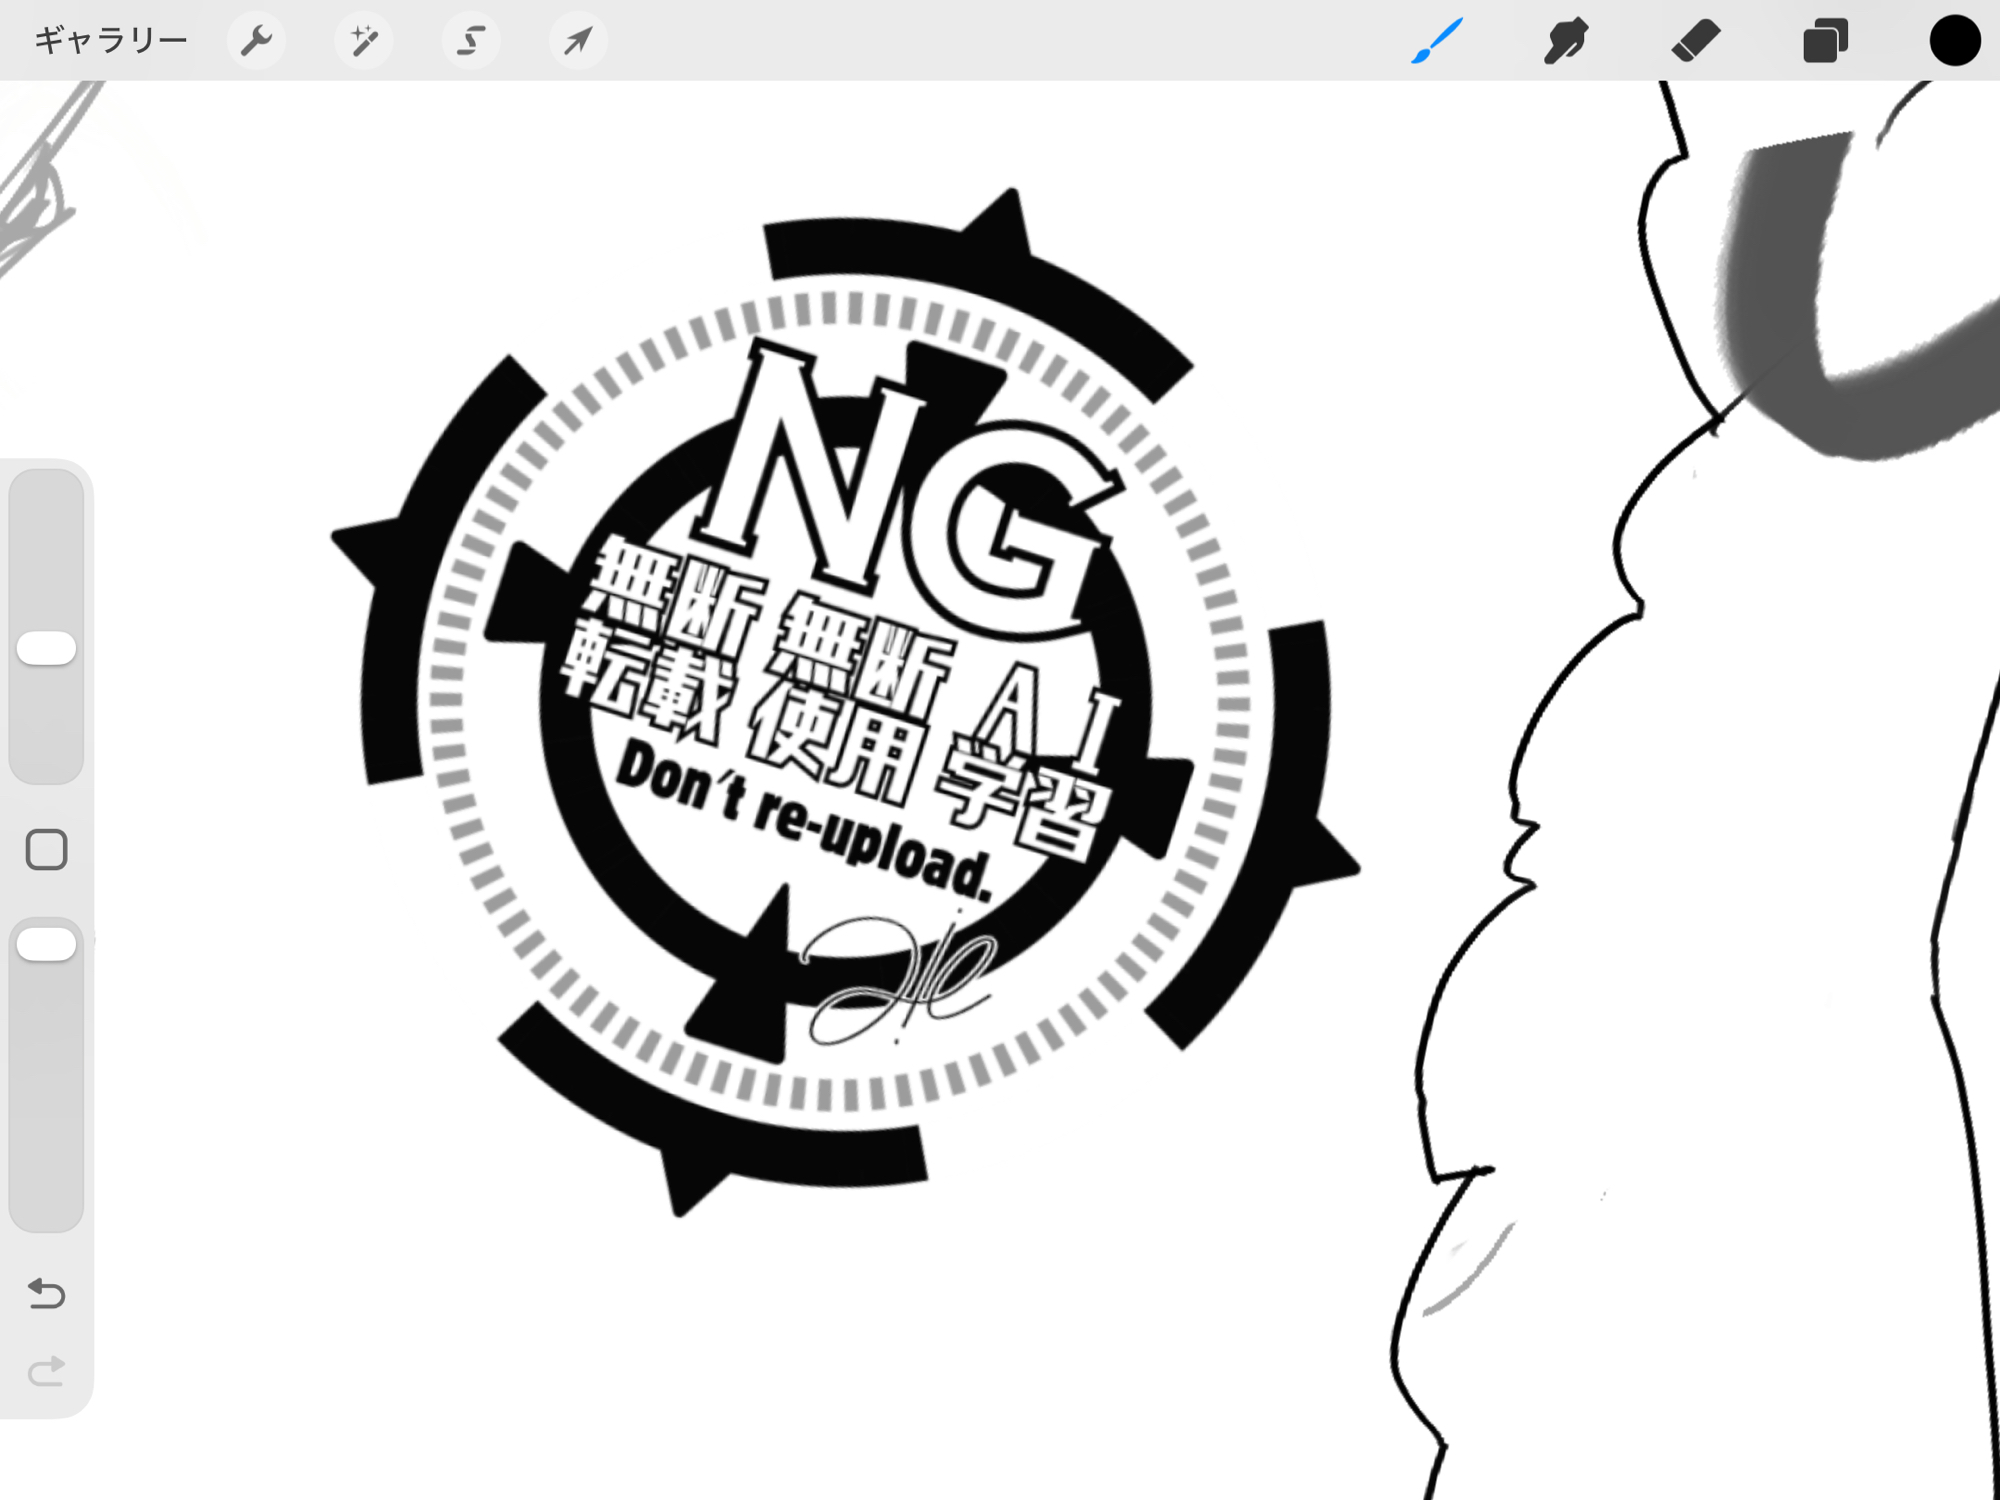
Task: Open the Actions wrench menu
Action: (x=256, y=41)
